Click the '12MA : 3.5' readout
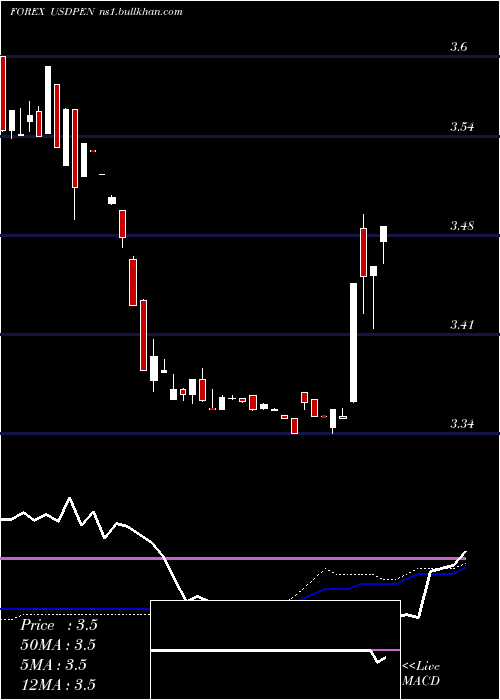 (58, 684)
